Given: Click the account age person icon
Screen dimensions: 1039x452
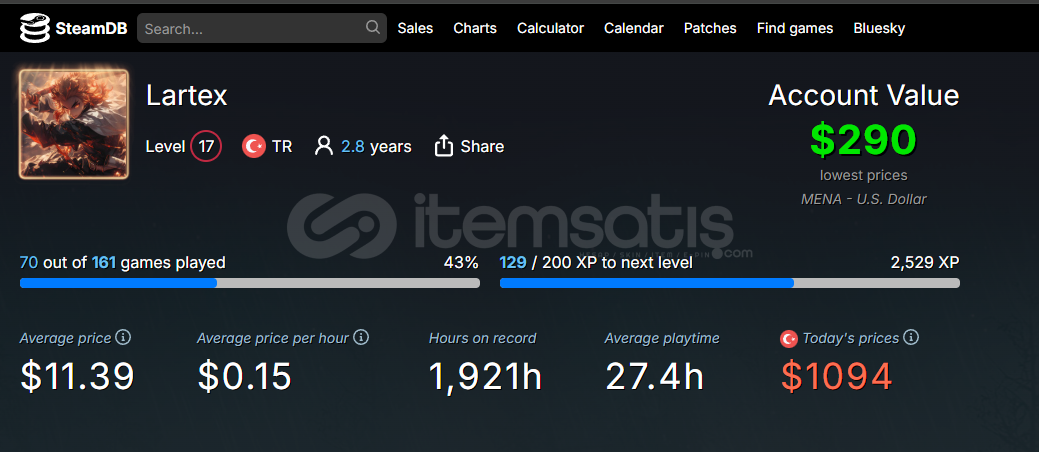Looking at the screenshot, I should (x=324, y=146).
